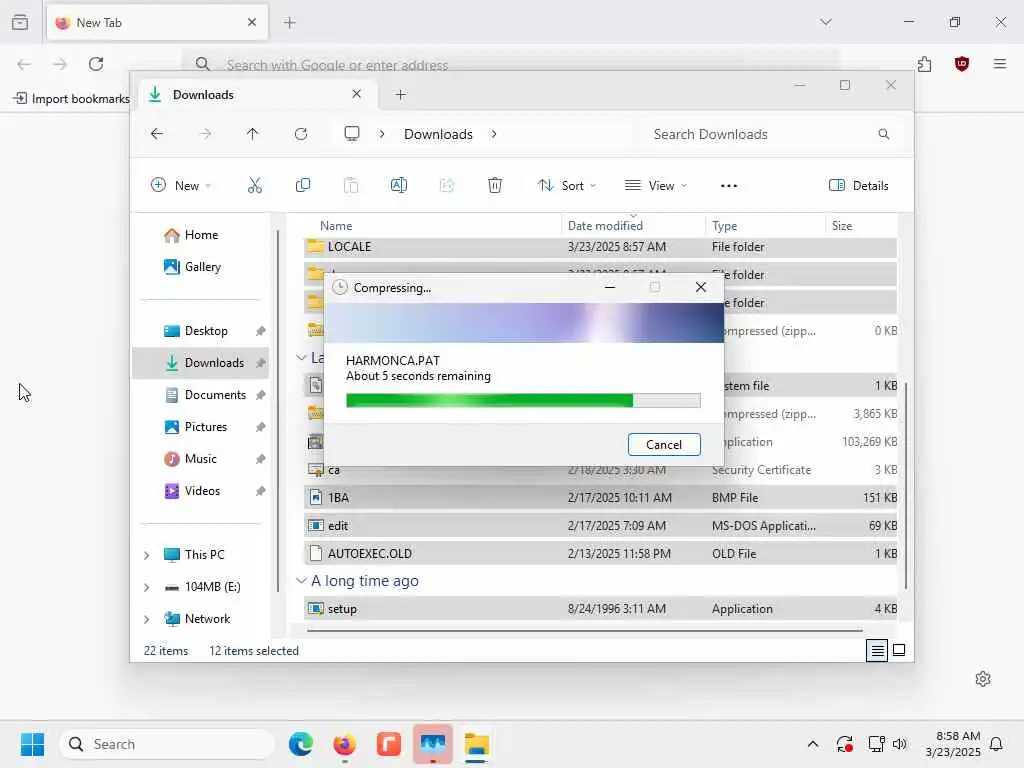
Task: Select the LOCALE folder row
Action: point(601,247)
